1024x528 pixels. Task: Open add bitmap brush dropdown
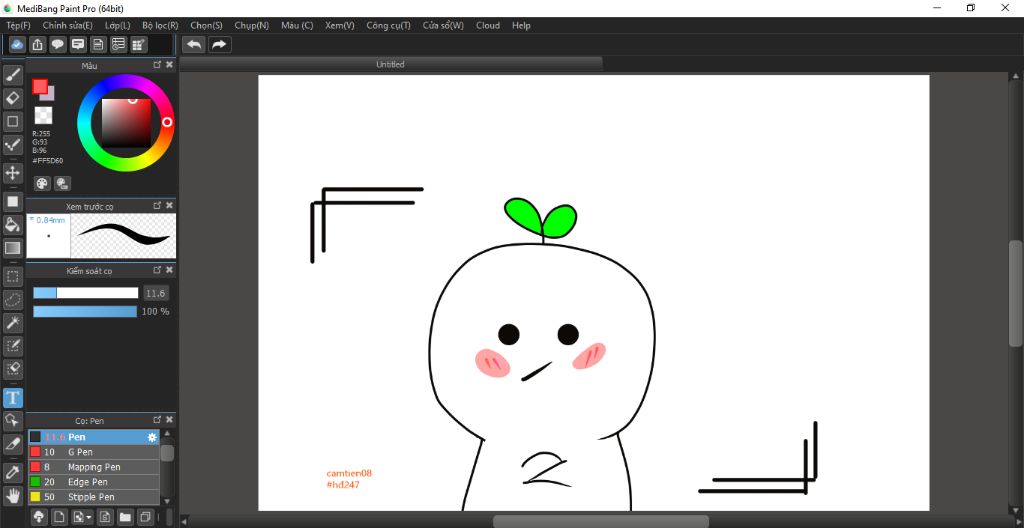pos(82,517)
